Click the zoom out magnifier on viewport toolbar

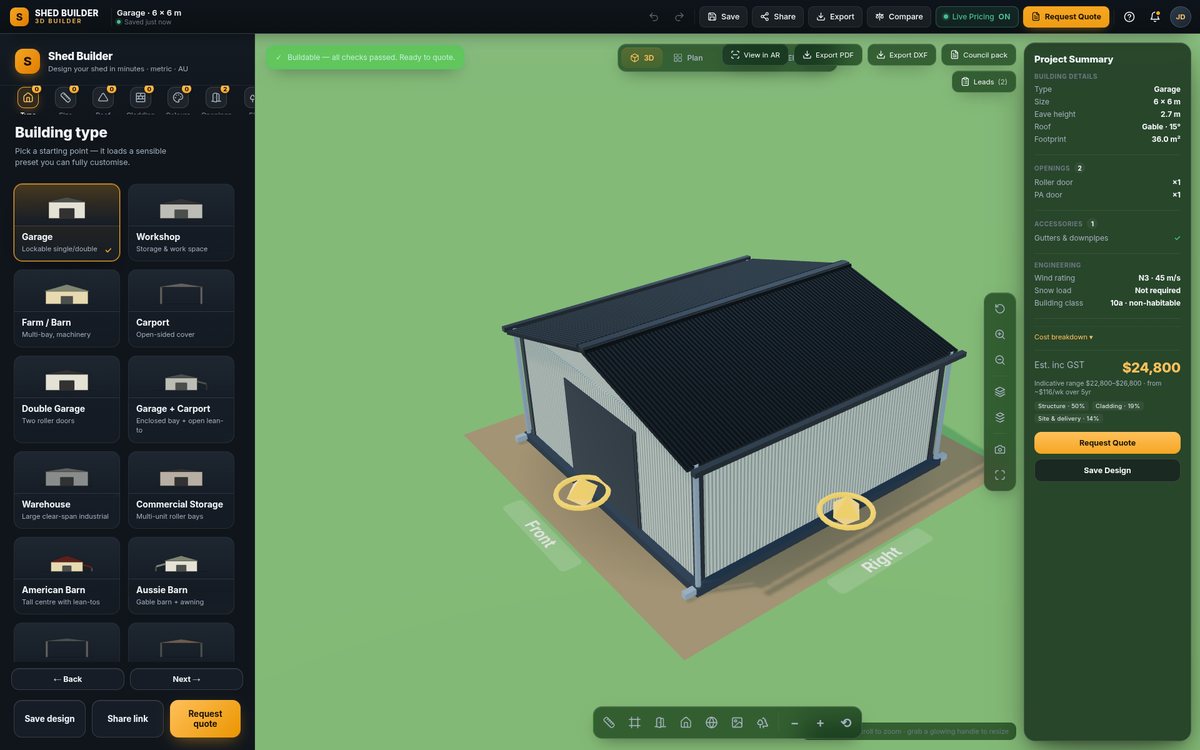pos(1000,360)
